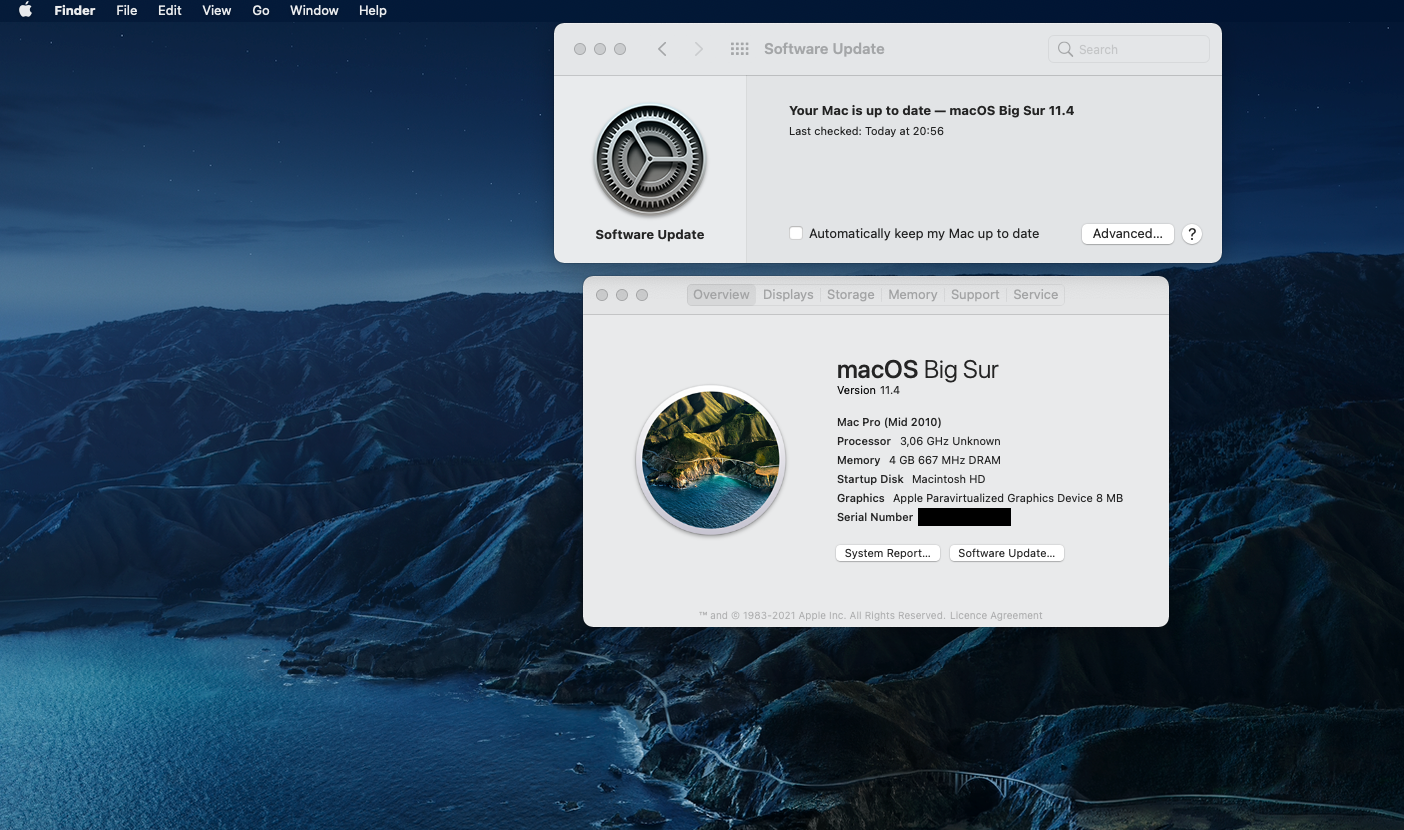Click '4 GB 667 MHz DRAM' memory value
This screenshot has height=830, width=1404.
click(945, 460)
